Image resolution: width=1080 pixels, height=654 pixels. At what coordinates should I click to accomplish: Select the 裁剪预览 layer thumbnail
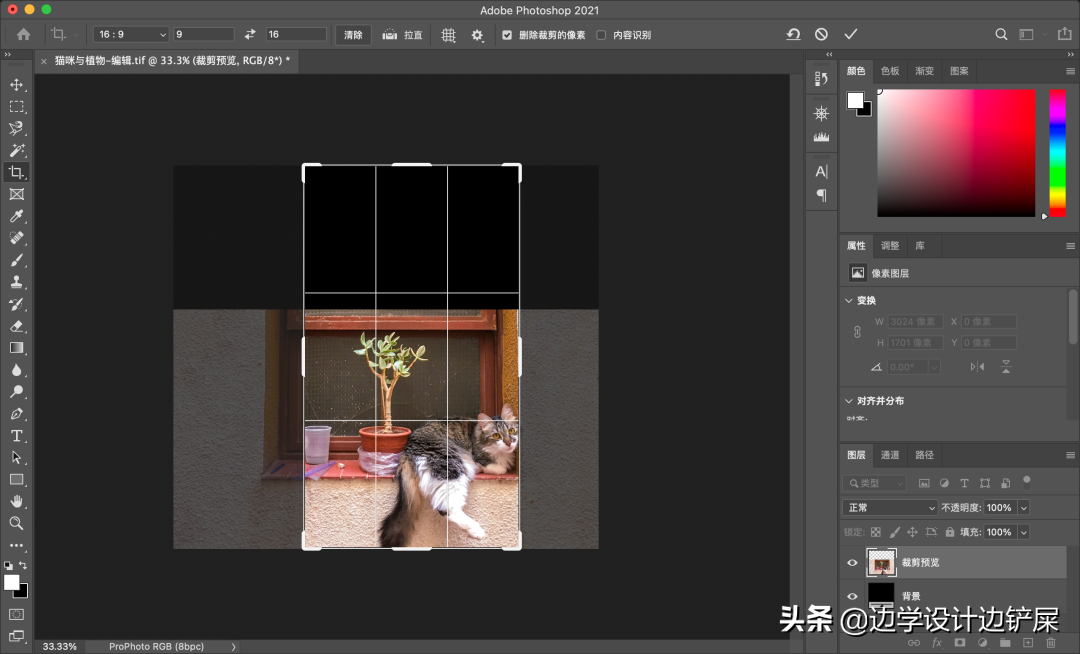(881, 562)
